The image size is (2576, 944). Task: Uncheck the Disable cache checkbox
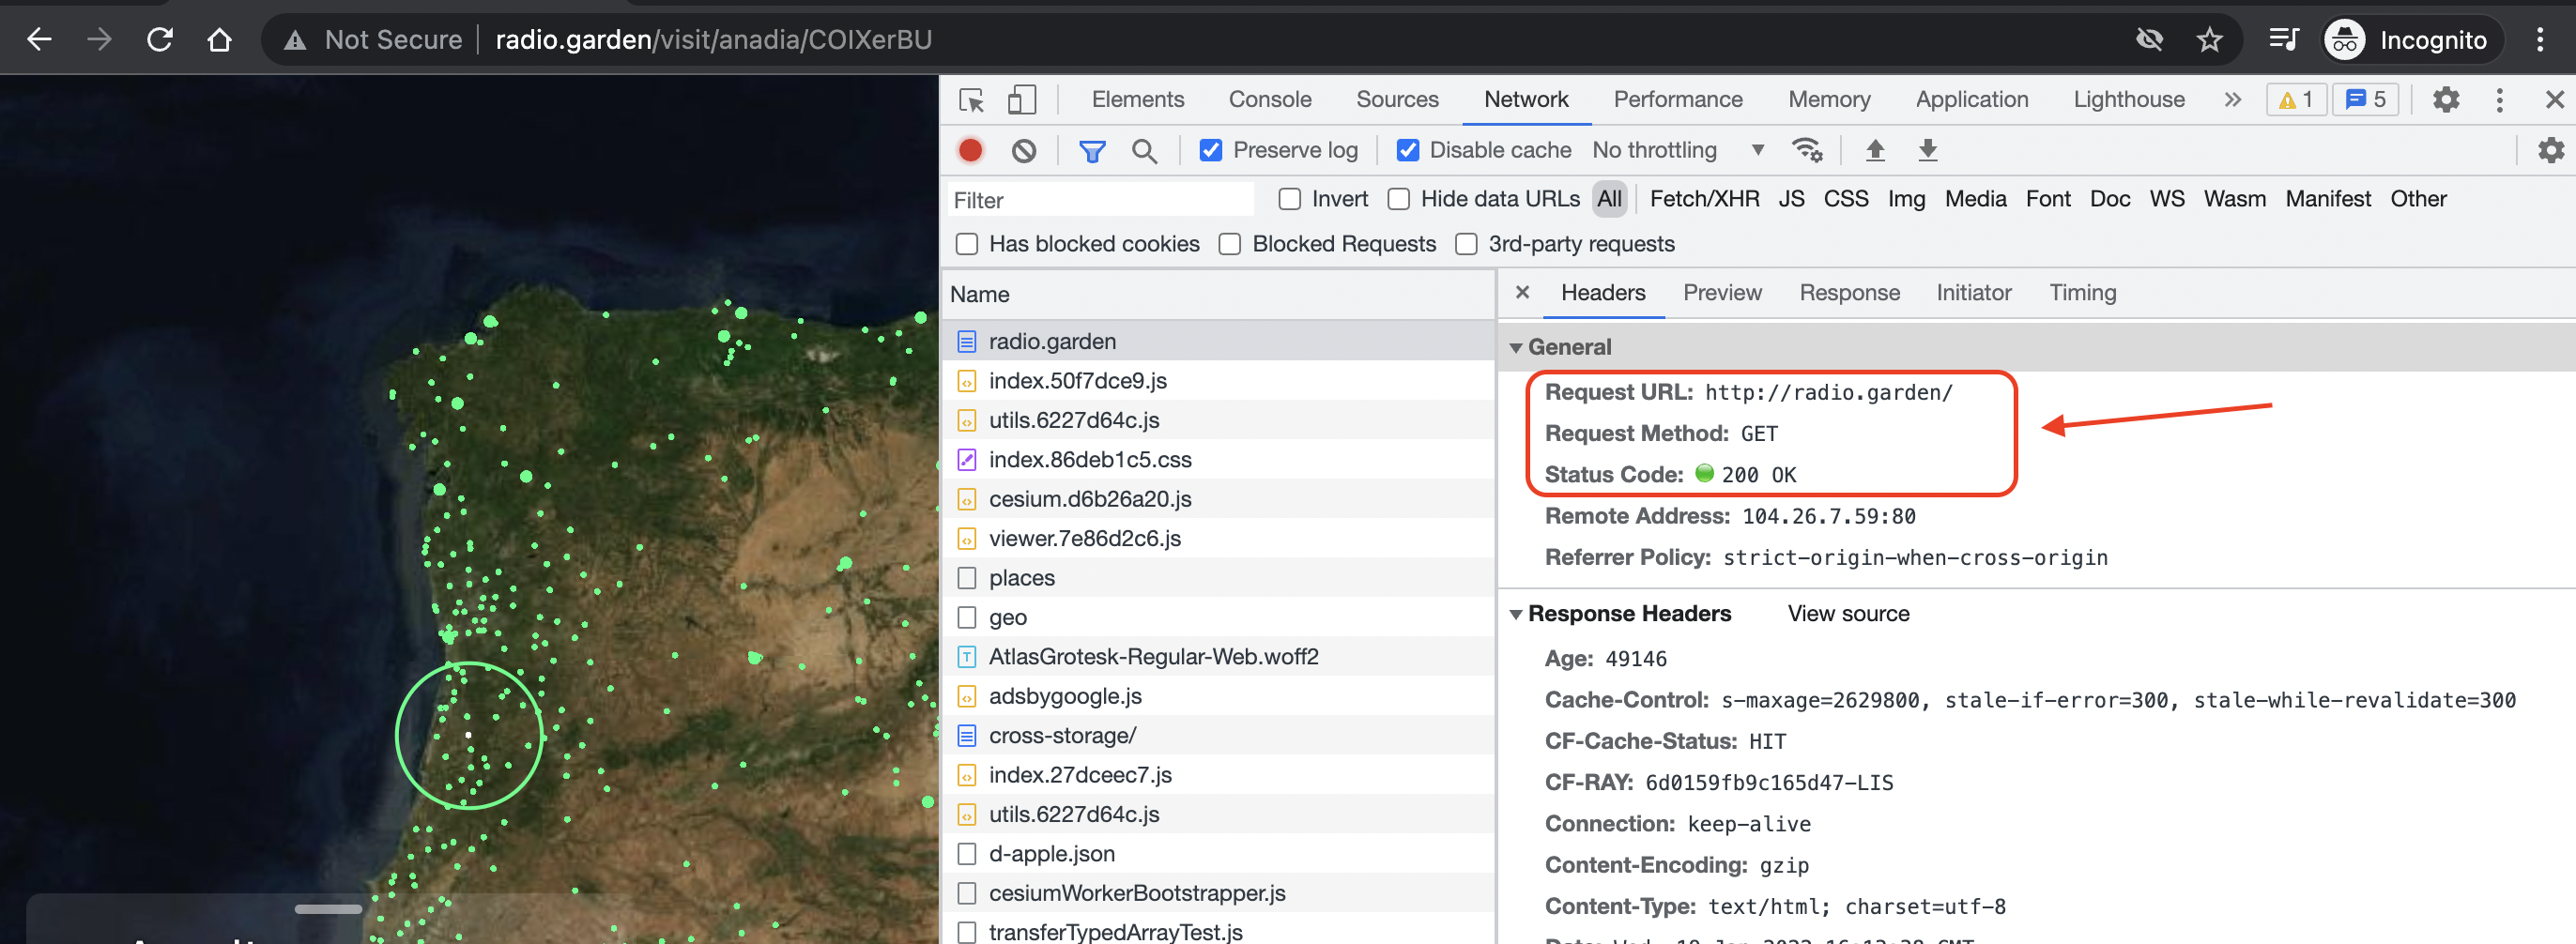point(1407,150)
